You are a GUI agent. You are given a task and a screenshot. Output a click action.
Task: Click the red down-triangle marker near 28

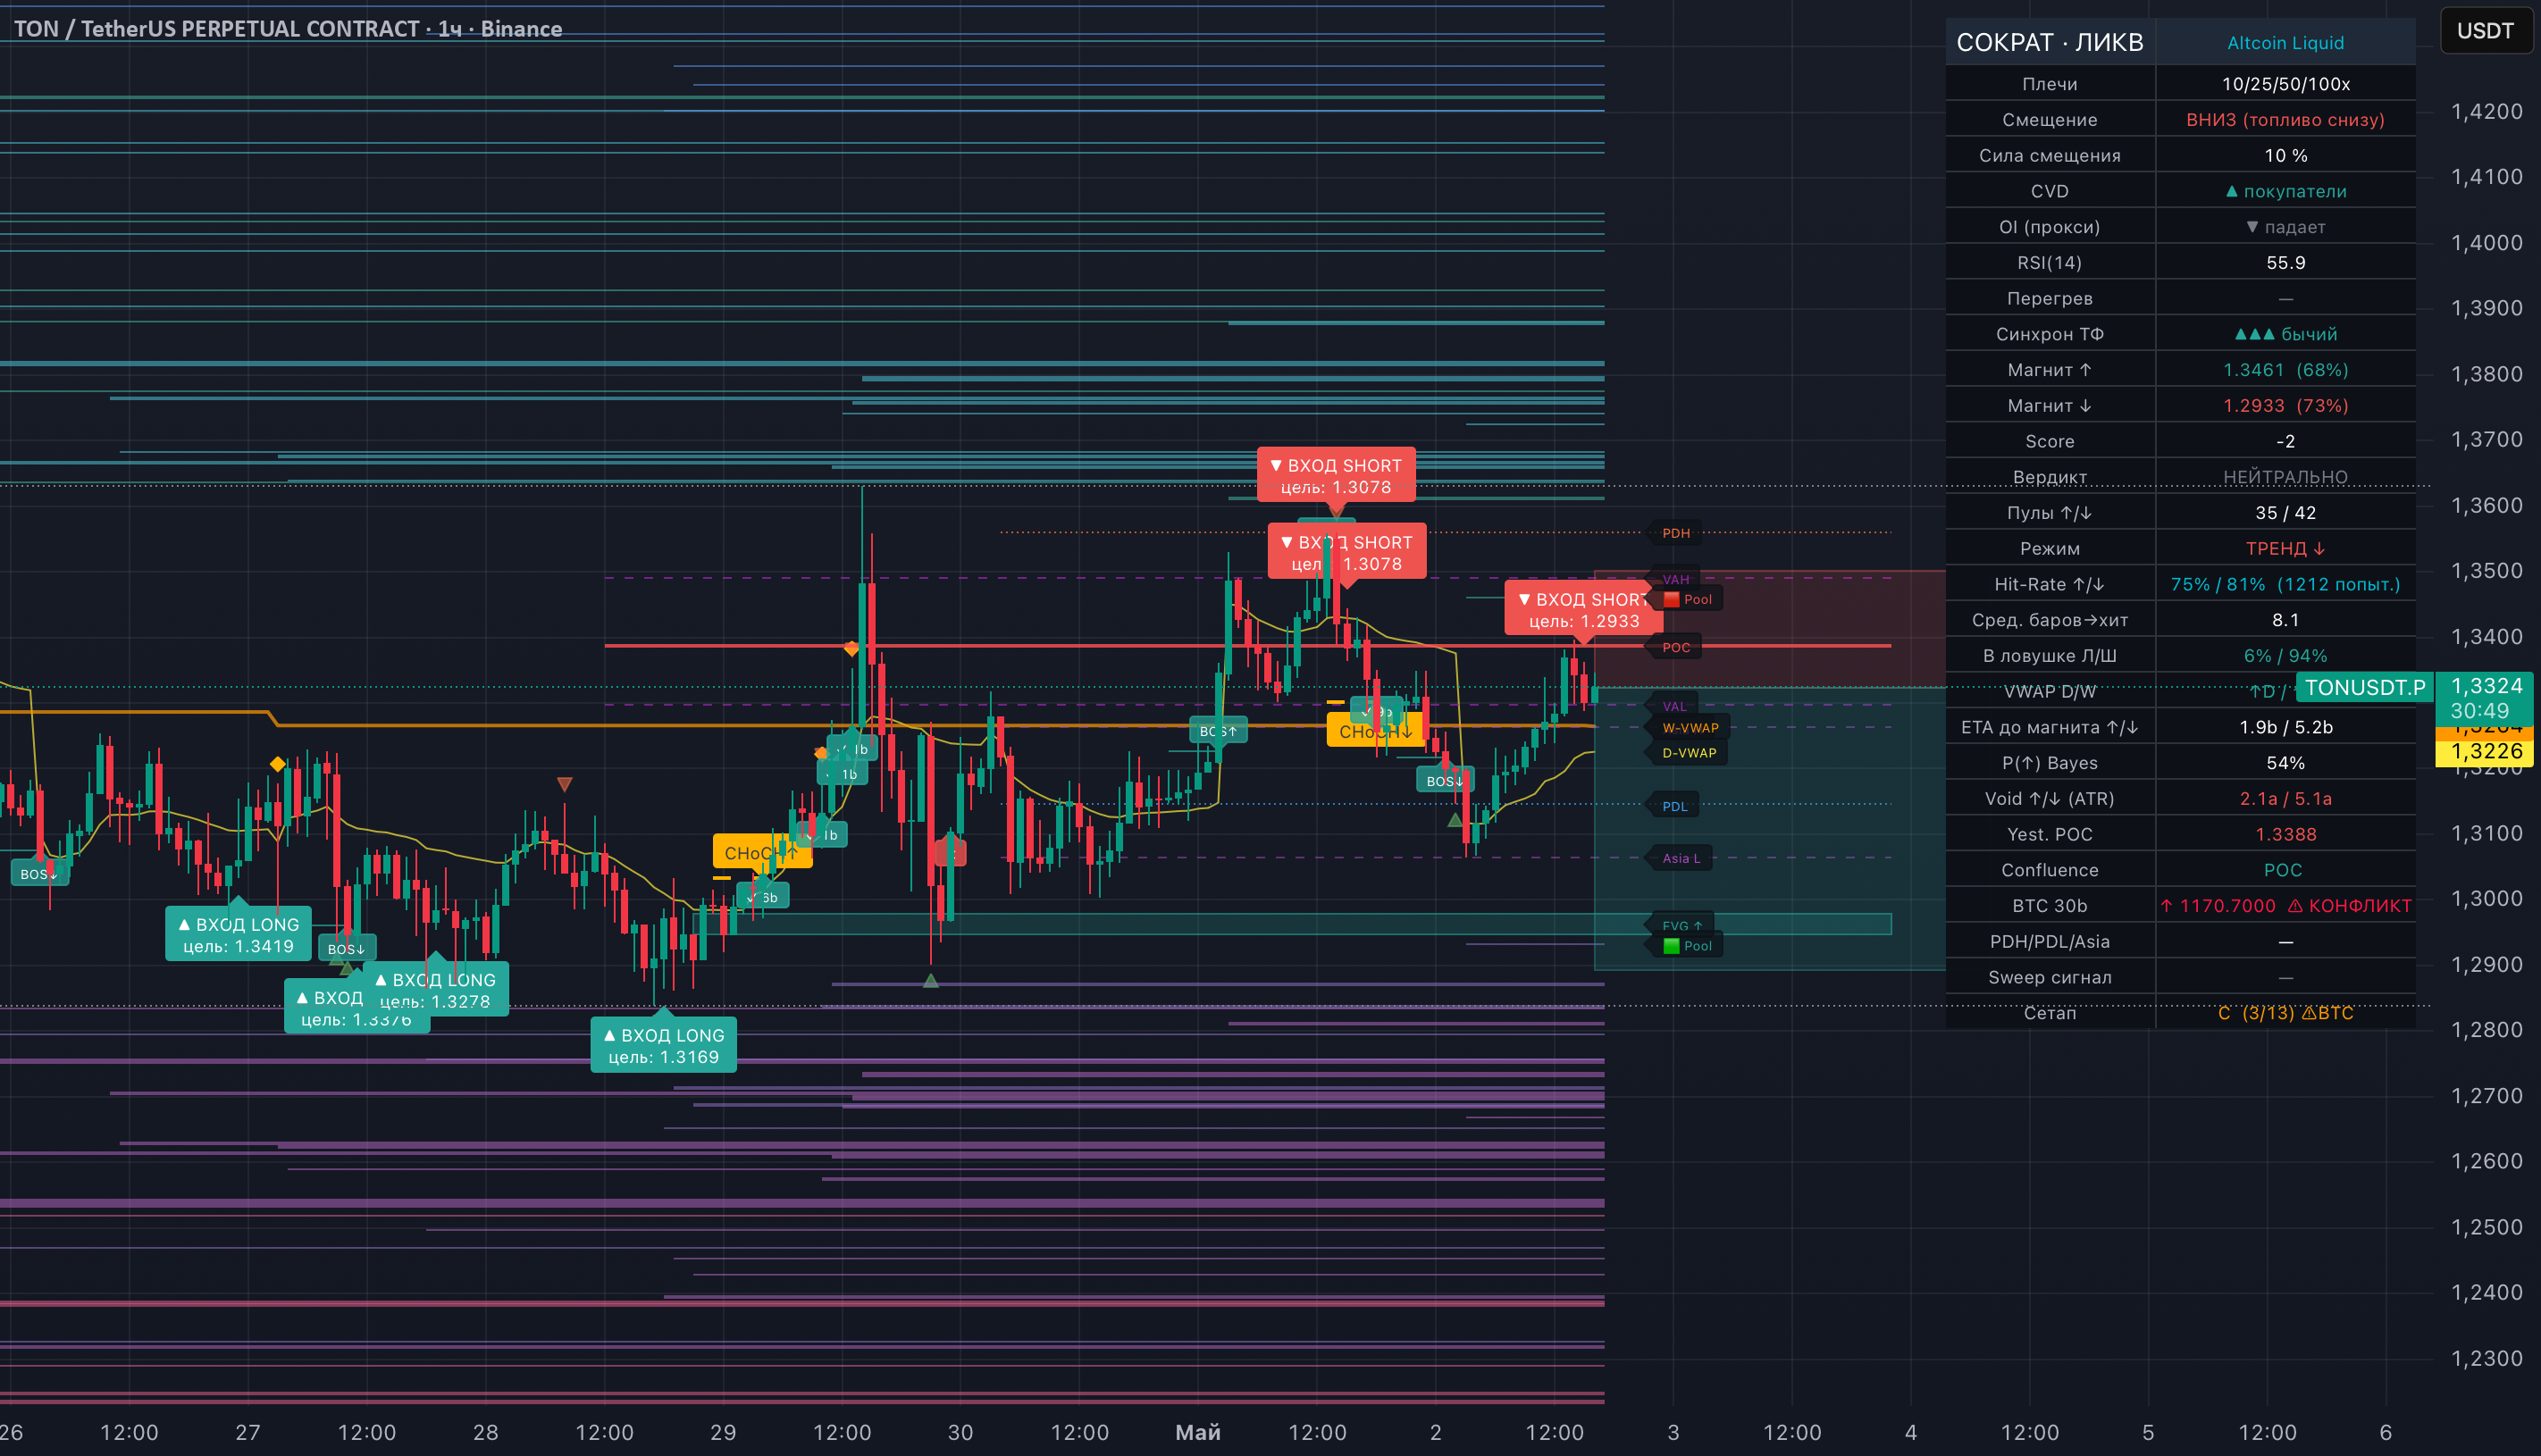[x=565, y=785]
